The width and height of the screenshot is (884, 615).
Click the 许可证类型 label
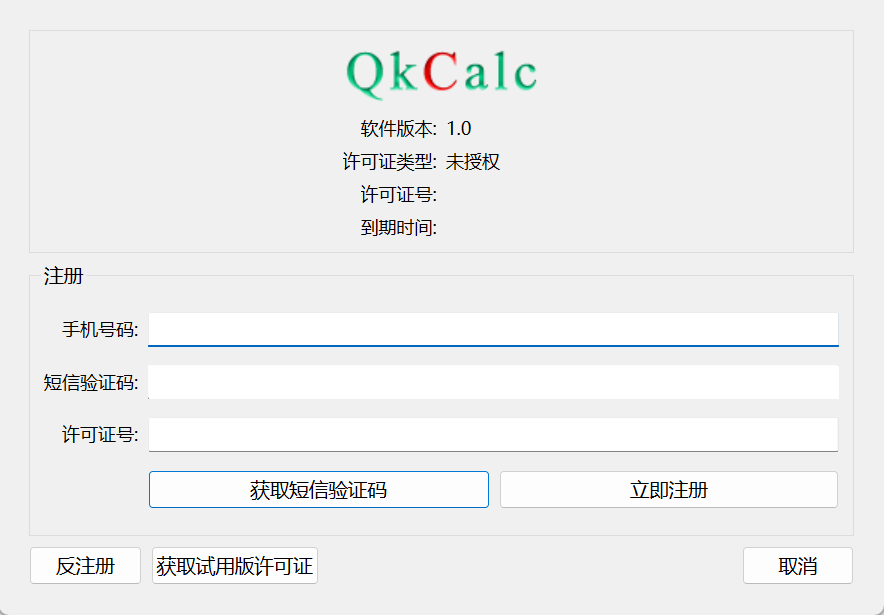point(389,162)
